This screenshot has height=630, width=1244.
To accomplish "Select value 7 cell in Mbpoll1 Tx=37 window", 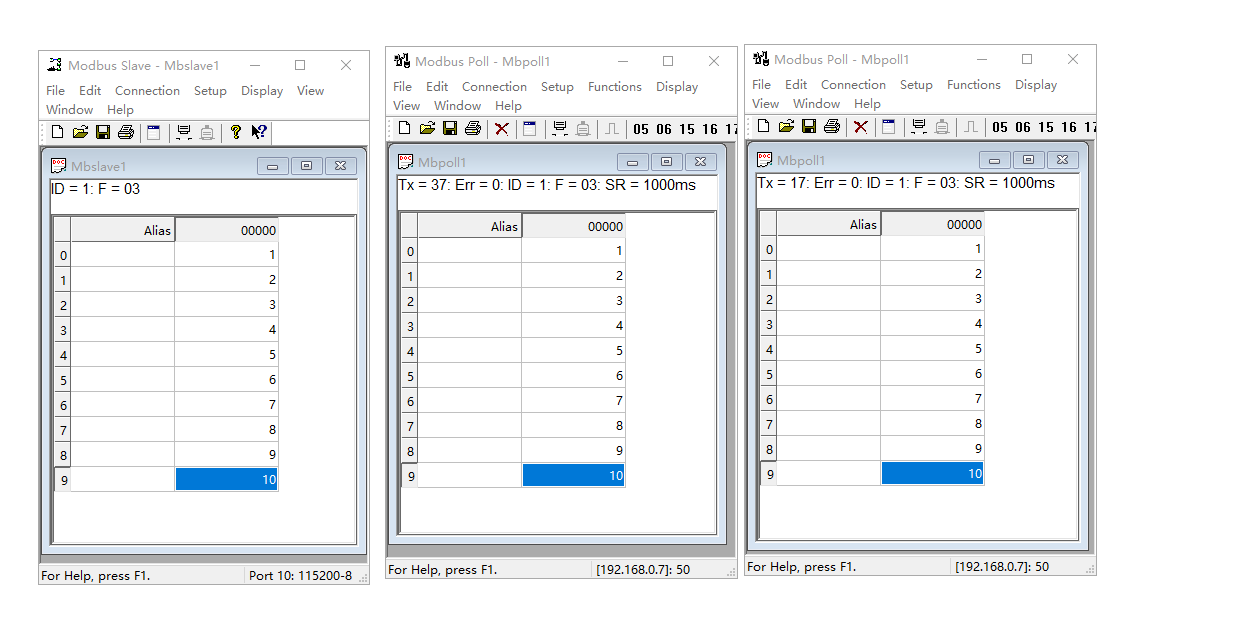I will pos(574,401).
